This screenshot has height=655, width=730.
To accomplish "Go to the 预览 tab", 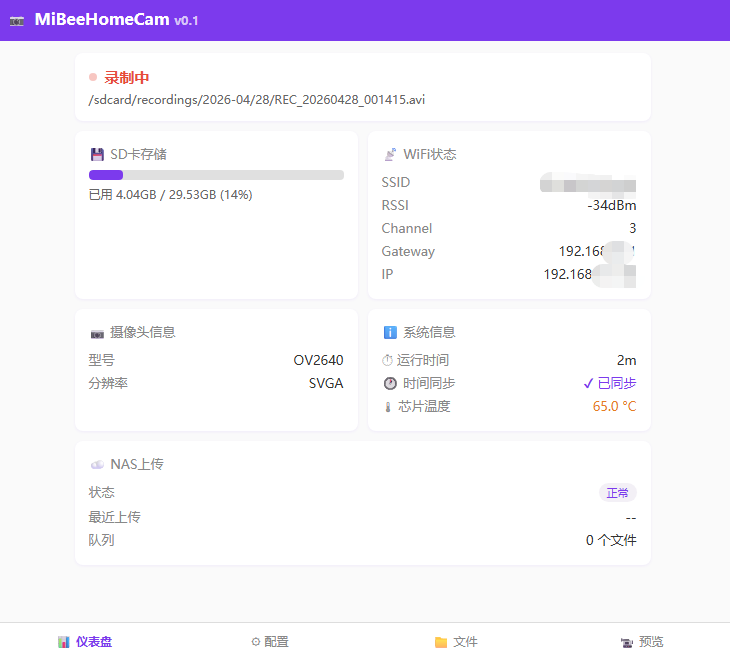I will point(642,642).
